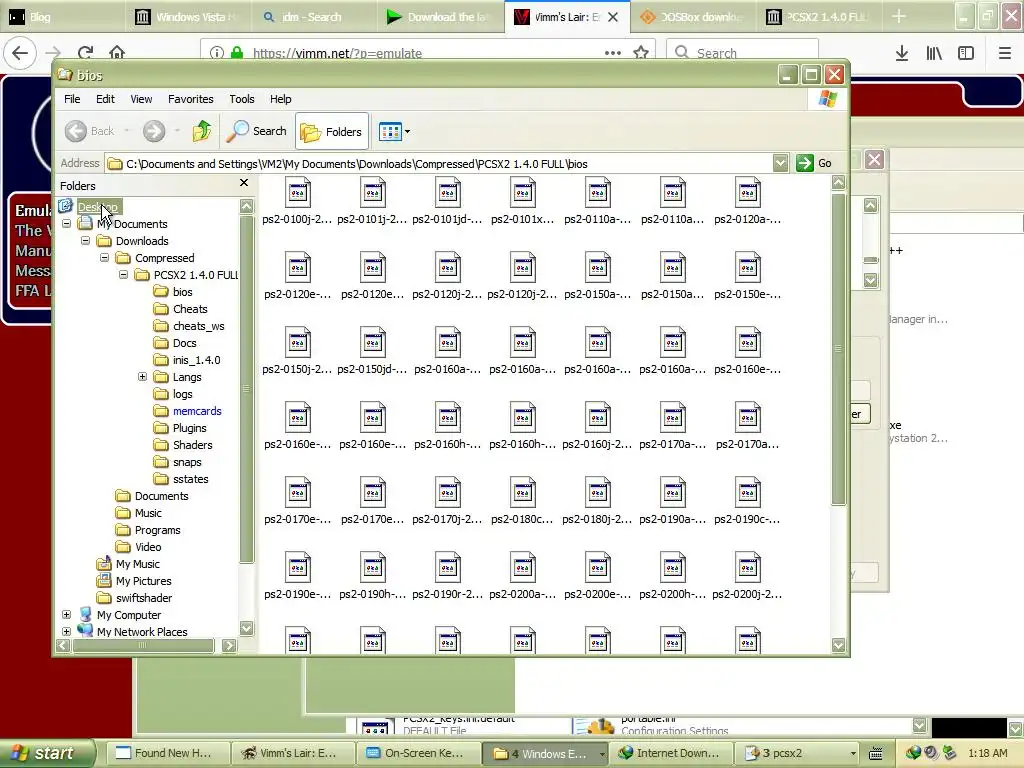Screen dimensions: 1024x768
Task: Click the browser Home icon
Action: click(117, 52)
